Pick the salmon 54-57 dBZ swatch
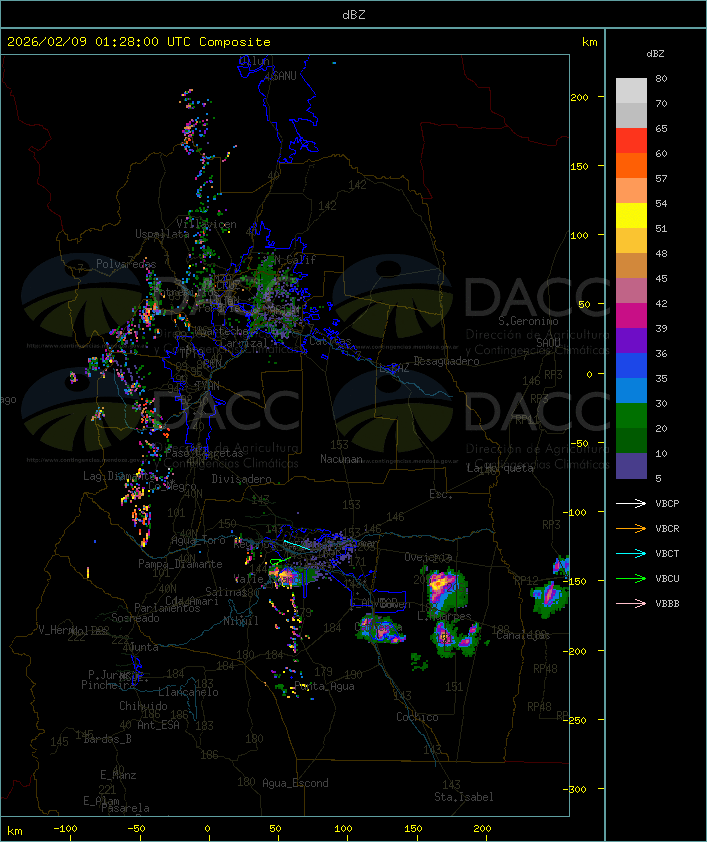Viewport: 707px width, 842px height. 631,191
